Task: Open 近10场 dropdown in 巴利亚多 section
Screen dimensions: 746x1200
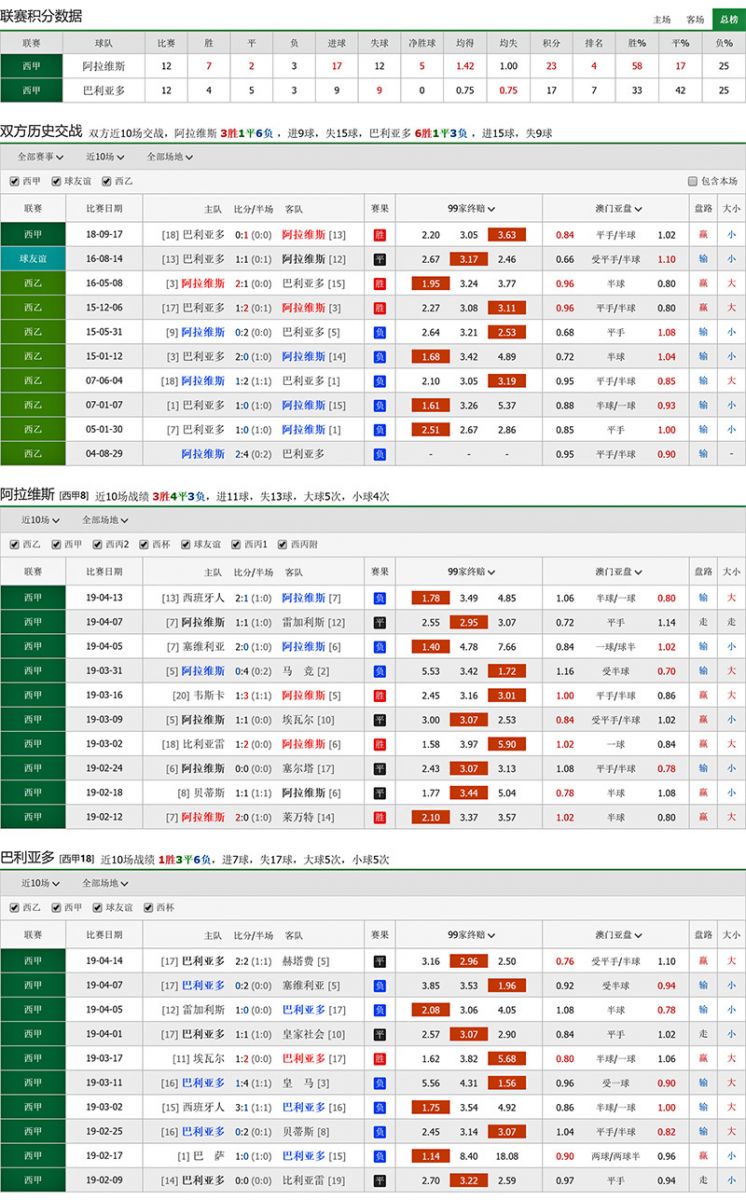Action: [41, 883]
